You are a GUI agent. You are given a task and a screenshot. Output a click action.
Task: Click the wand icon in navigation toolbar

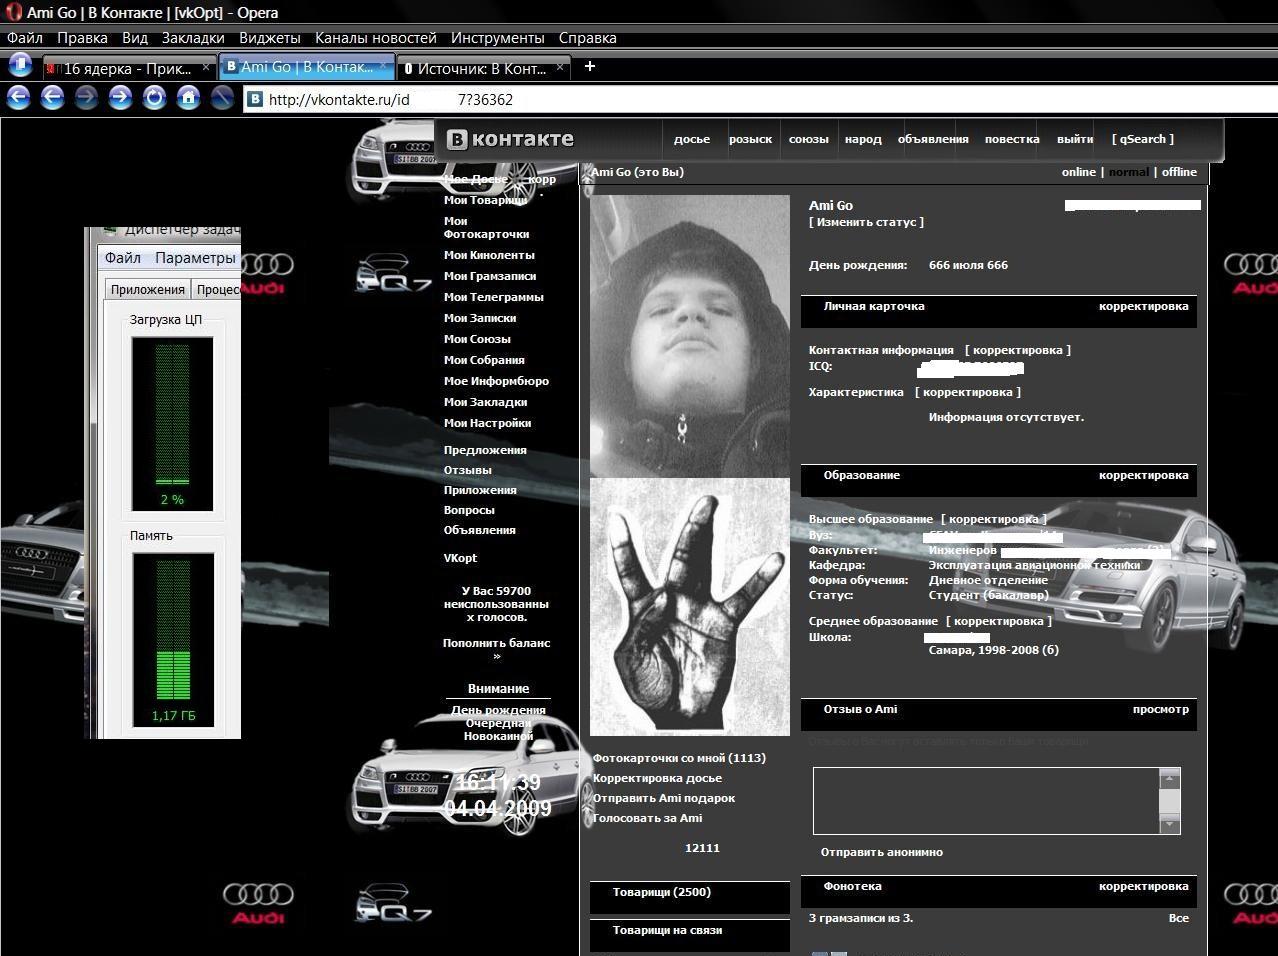pyautogui.click(x=222, y=98)
